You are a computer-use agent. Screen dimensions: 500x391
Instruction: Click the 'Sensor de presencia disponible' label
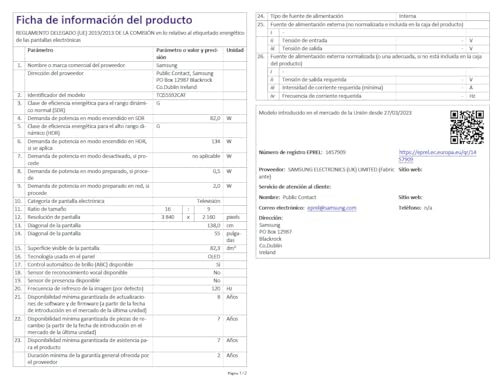coord(63,280)
